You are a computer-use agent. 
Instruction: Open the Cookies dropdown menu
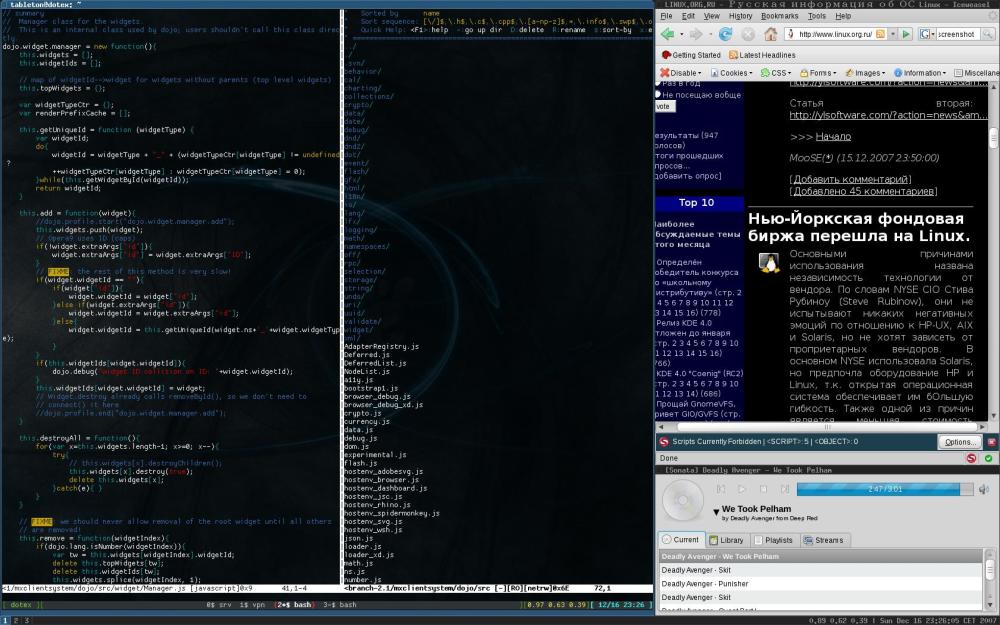pos(732,73)
